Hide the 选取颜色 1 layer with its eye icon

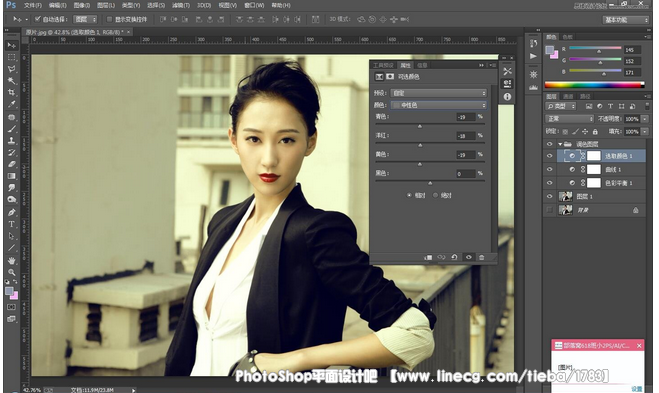549,156
